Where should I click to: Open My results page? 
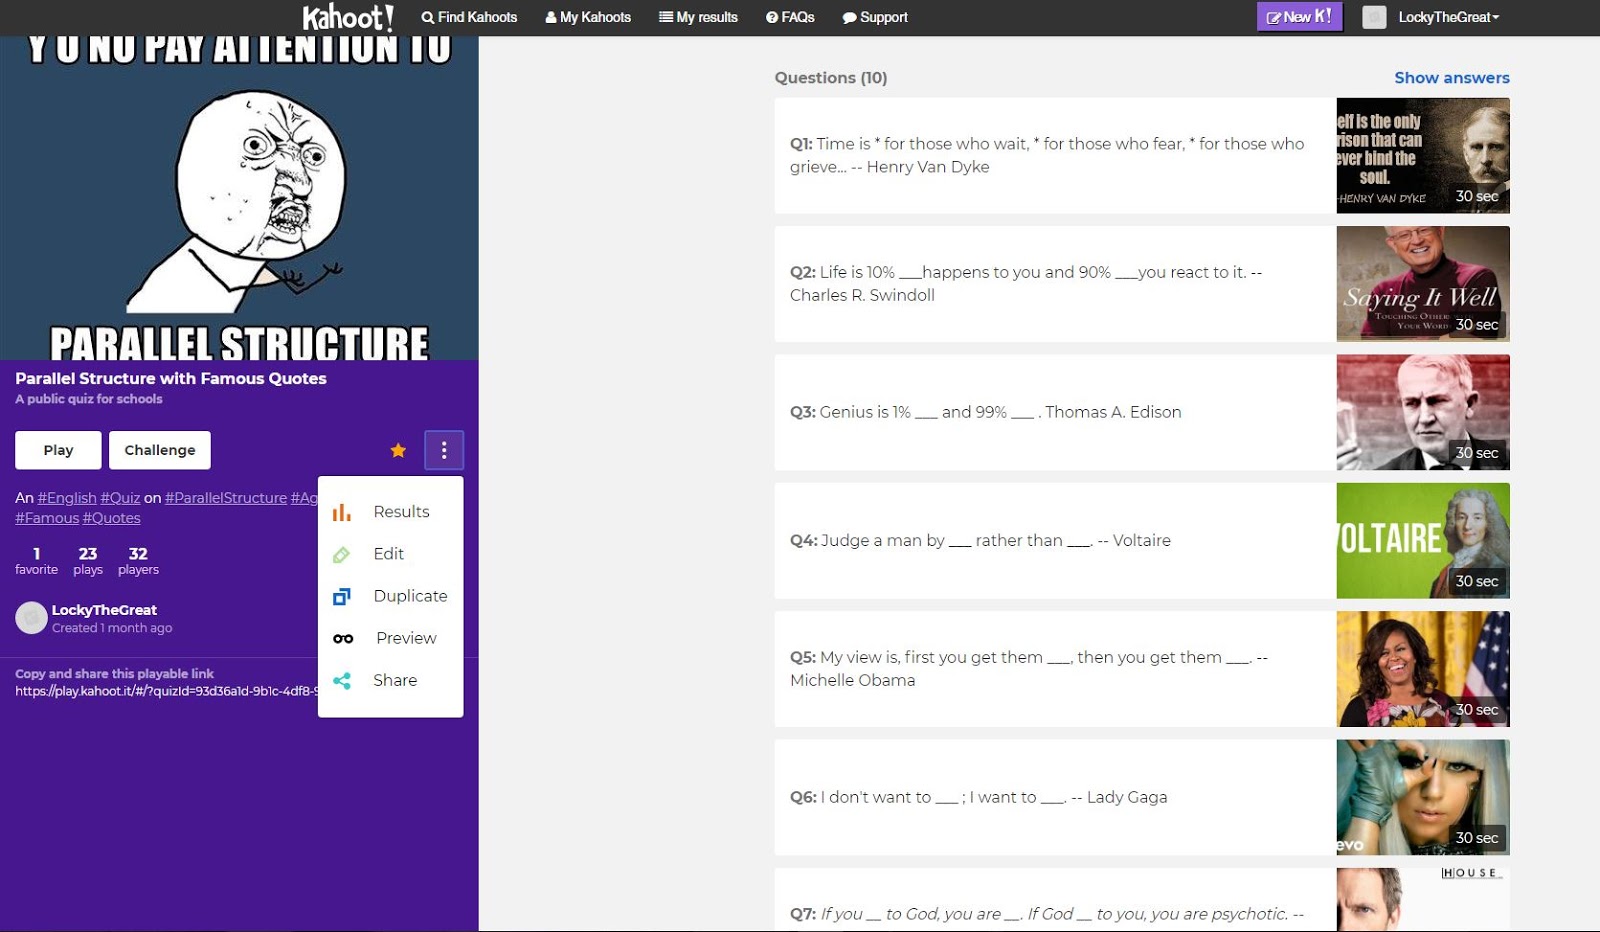point(698,17)
